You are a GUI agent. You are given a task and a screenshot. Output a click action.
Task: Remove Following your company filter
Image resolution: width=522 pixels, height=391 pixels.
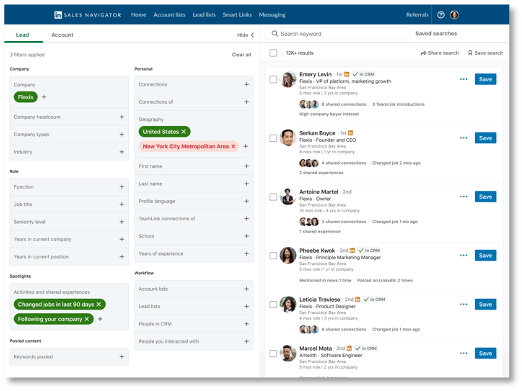(x=87, y=319)
